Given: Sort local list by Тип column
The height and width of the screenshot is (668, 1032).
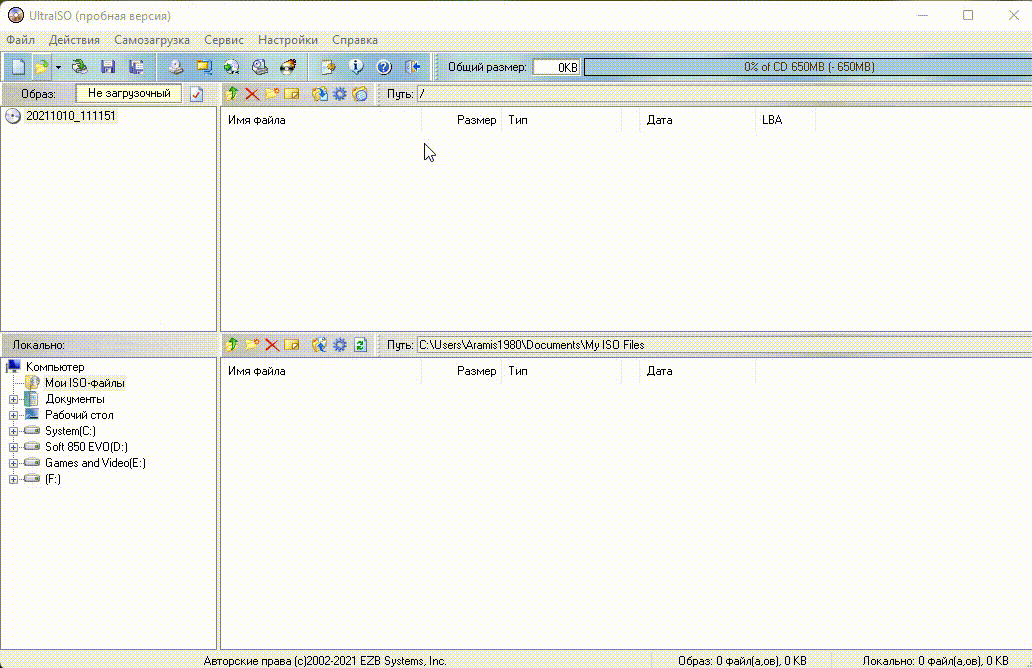Looking at the screenshot, I should [561, 371].
